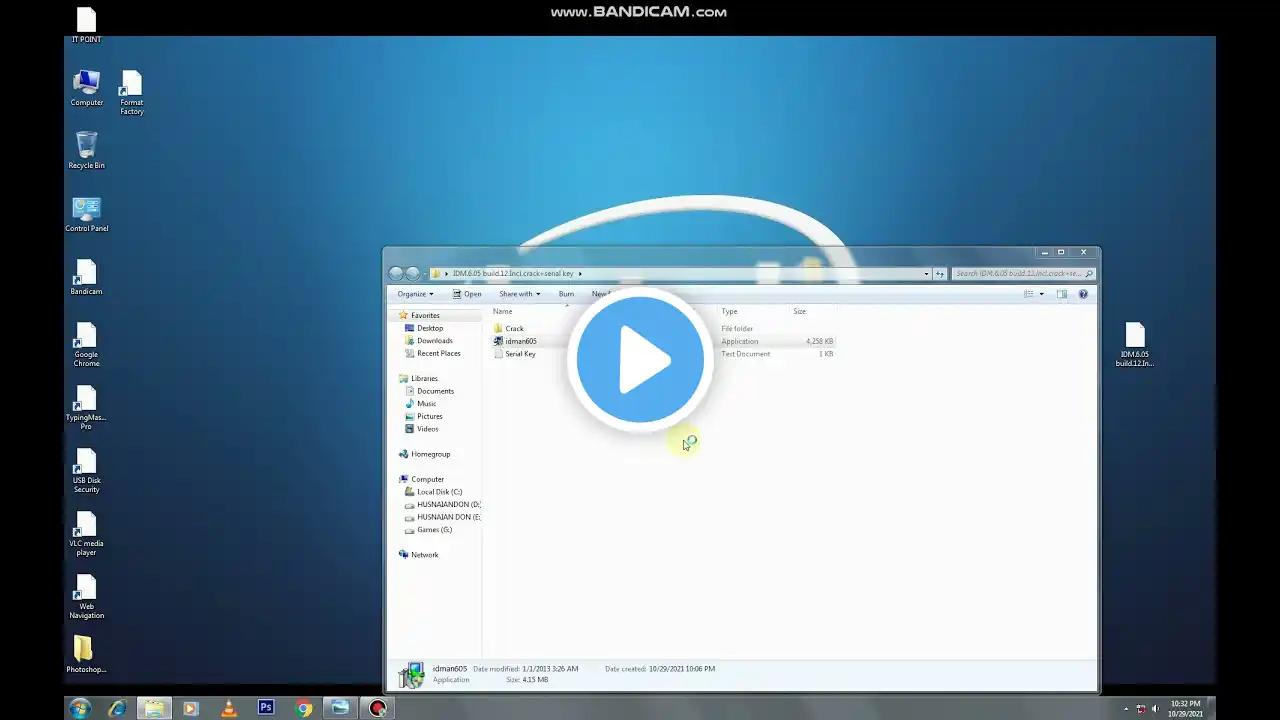Show hidden system tray icons
The height and width of the screenshot is (720, 1280).
click(1126, 709)
